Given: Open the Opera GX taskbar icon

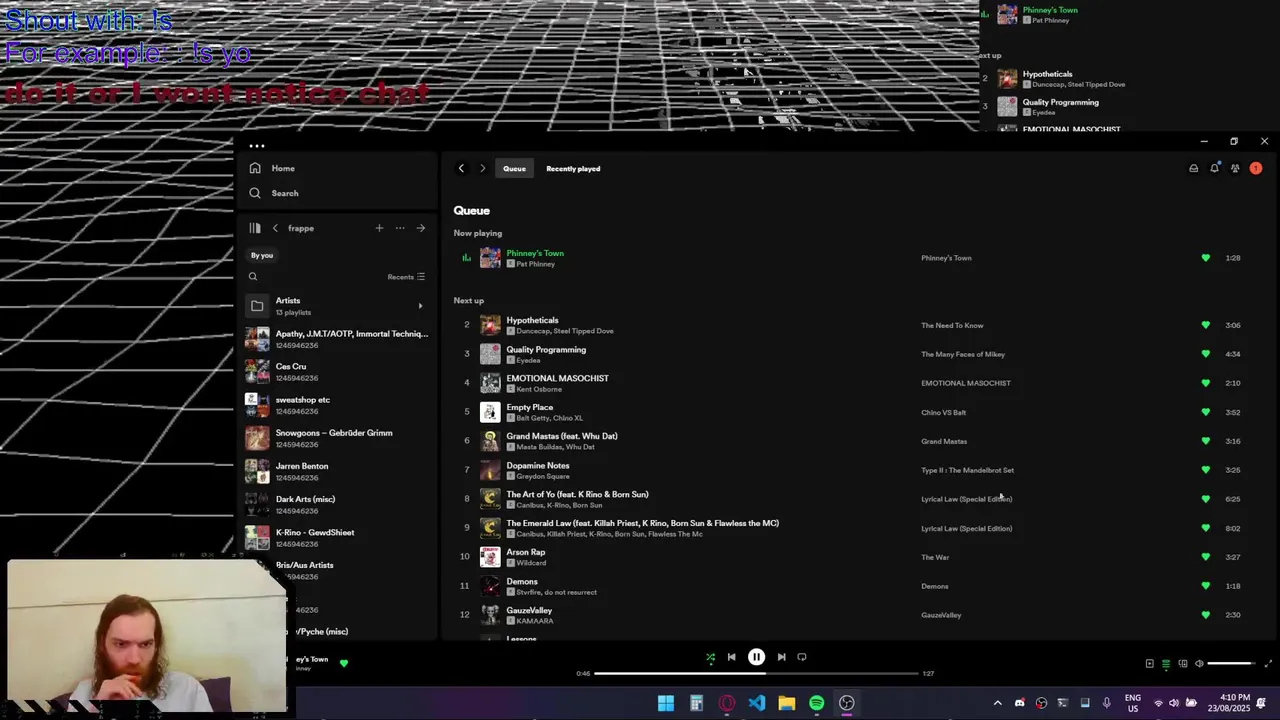Looking at the screenshot, I should tap(727, 703).
